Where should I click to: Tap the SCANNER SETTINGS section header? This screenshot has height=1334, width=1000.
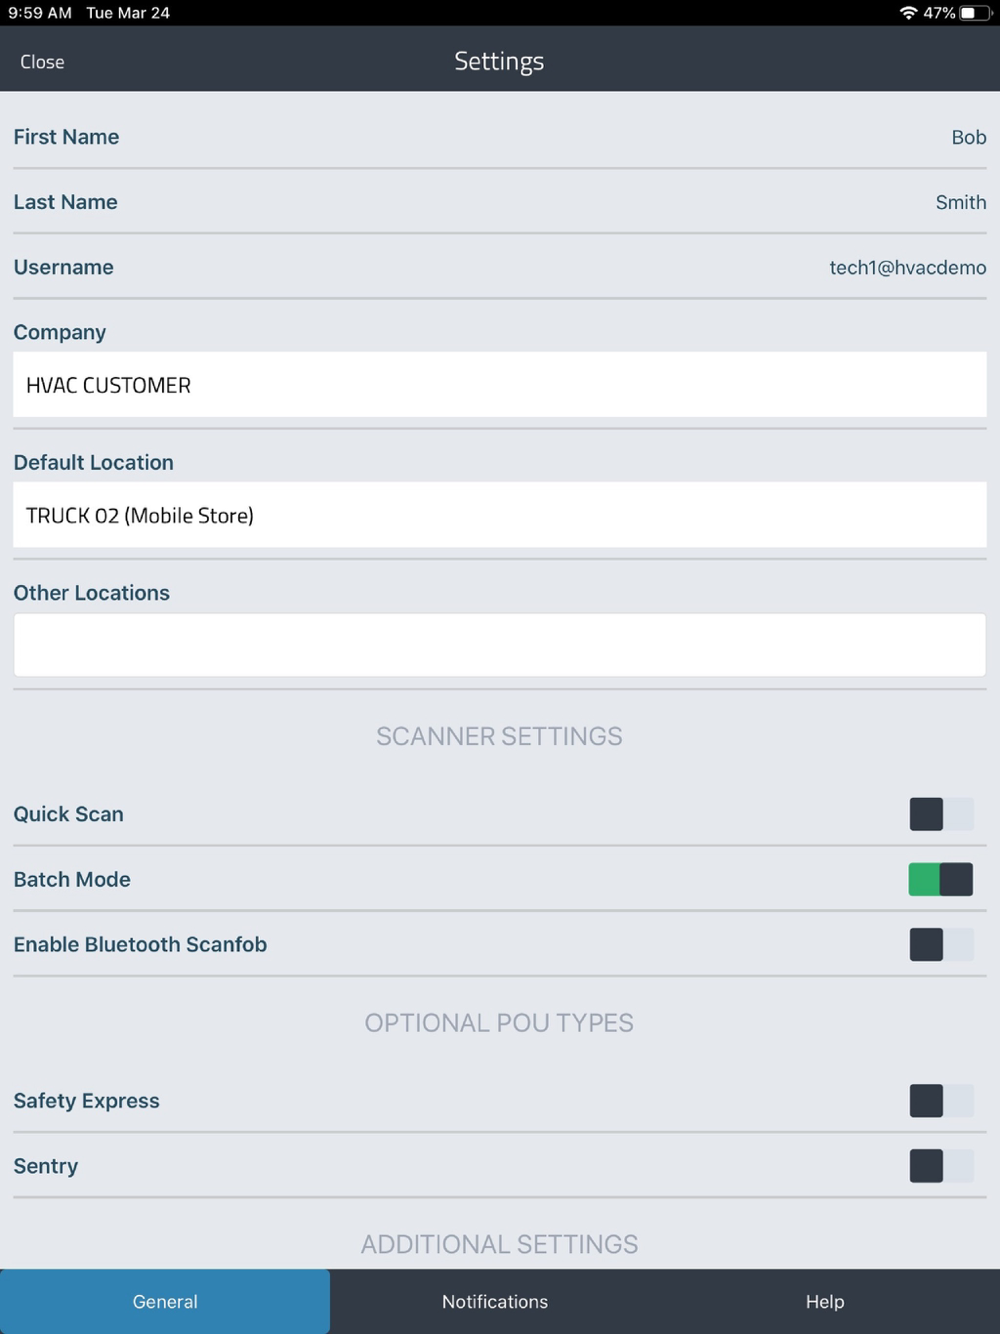click(x=499, y=736)
